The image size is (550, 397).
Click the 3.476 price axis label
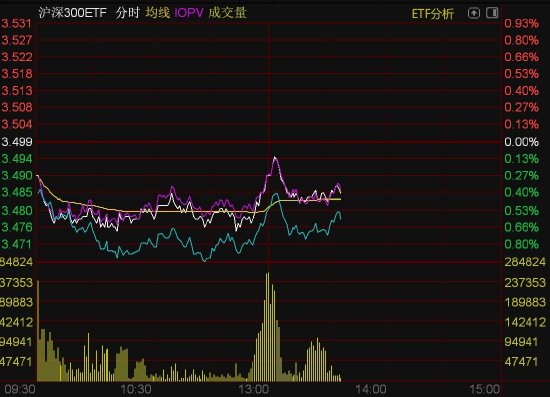[x=16, y=227]
